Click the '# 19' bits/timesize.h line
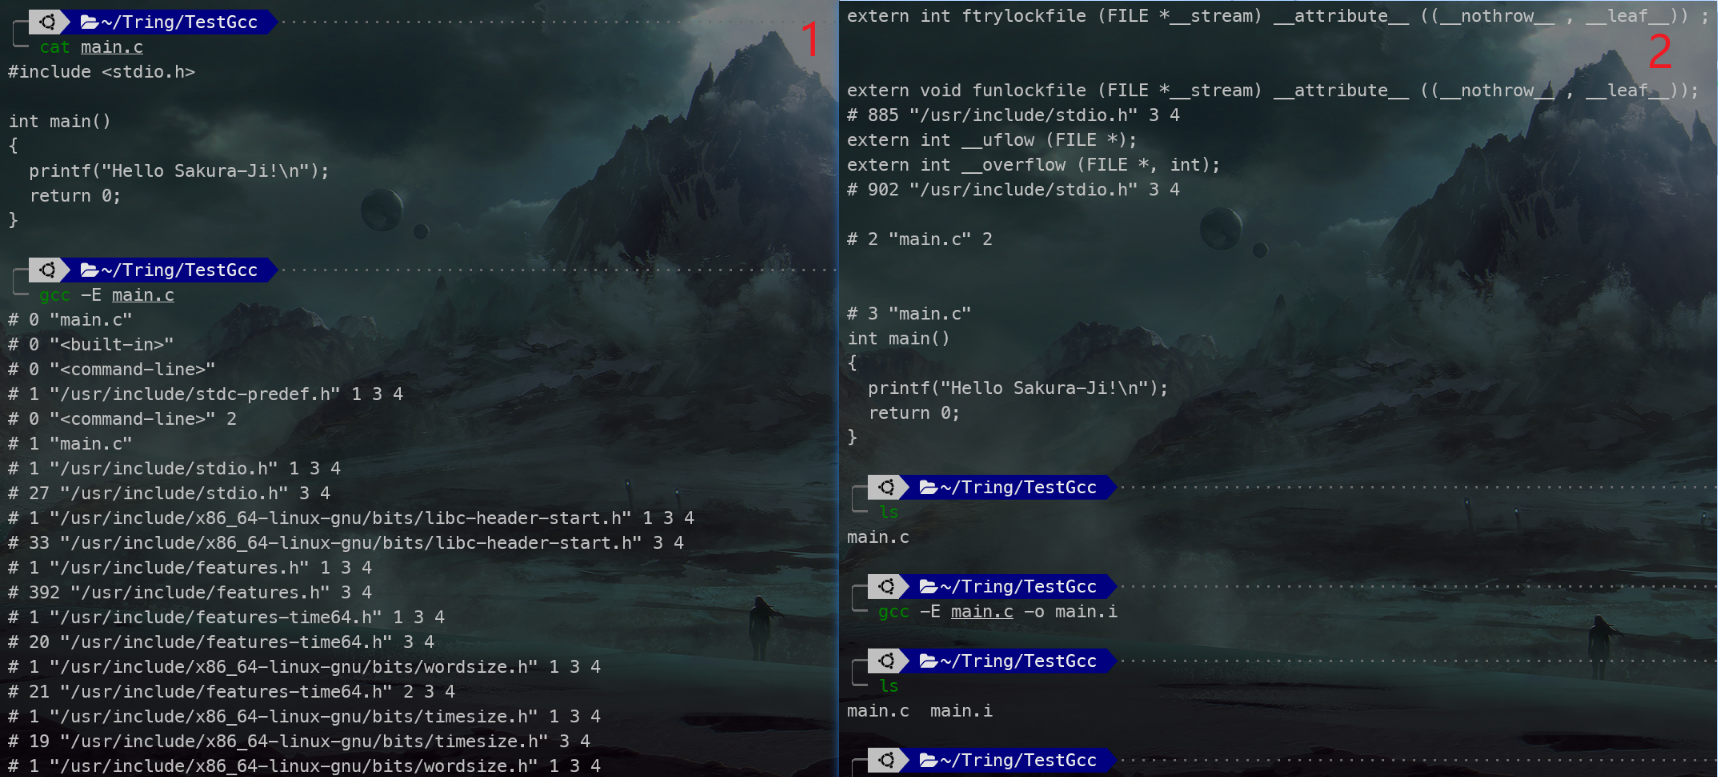 click(x=299, y=741)
